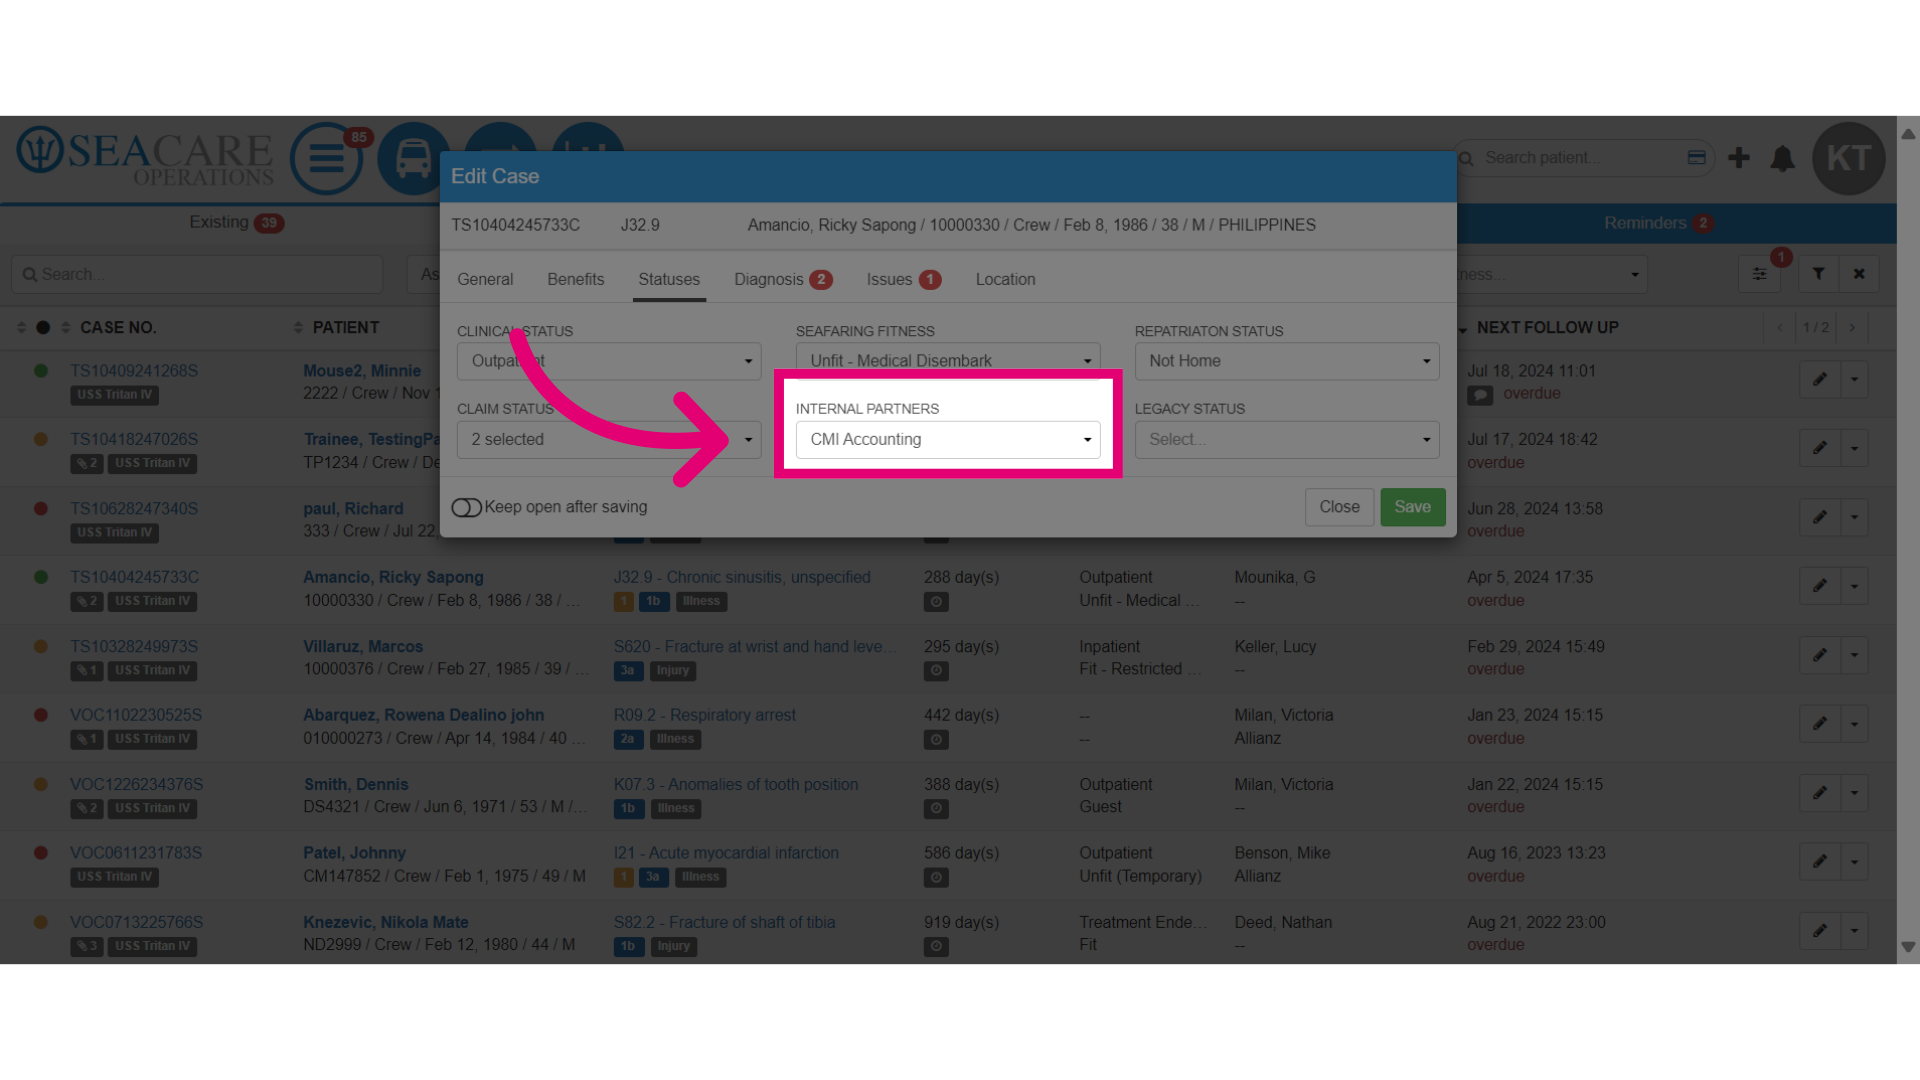Image resolution: width=1920 pixels, height=1080 pixels.
Task: Click the Save button
Action: point(1413,507)
